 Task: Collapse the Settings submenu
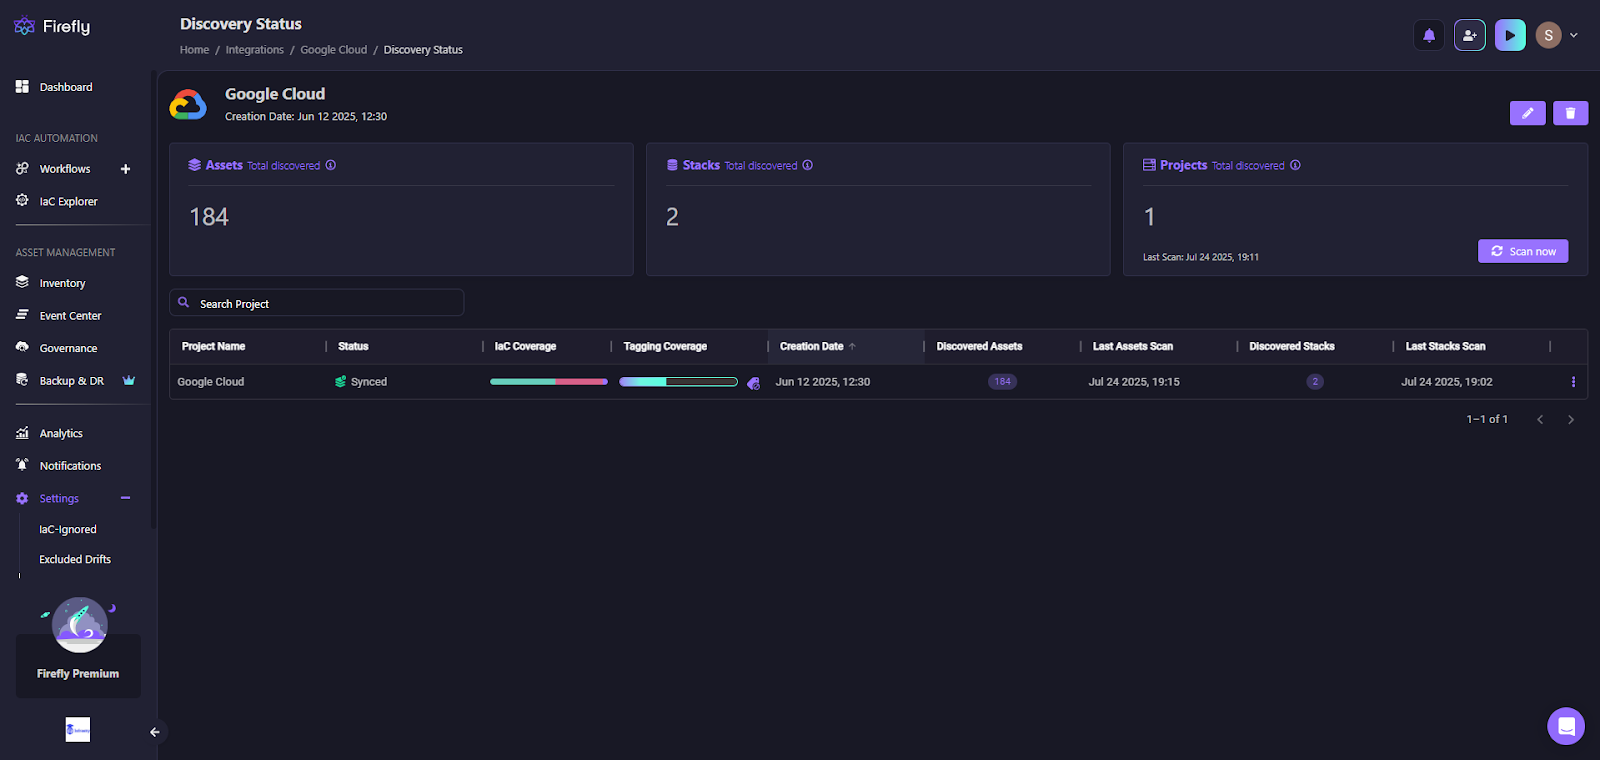[125, 498]
